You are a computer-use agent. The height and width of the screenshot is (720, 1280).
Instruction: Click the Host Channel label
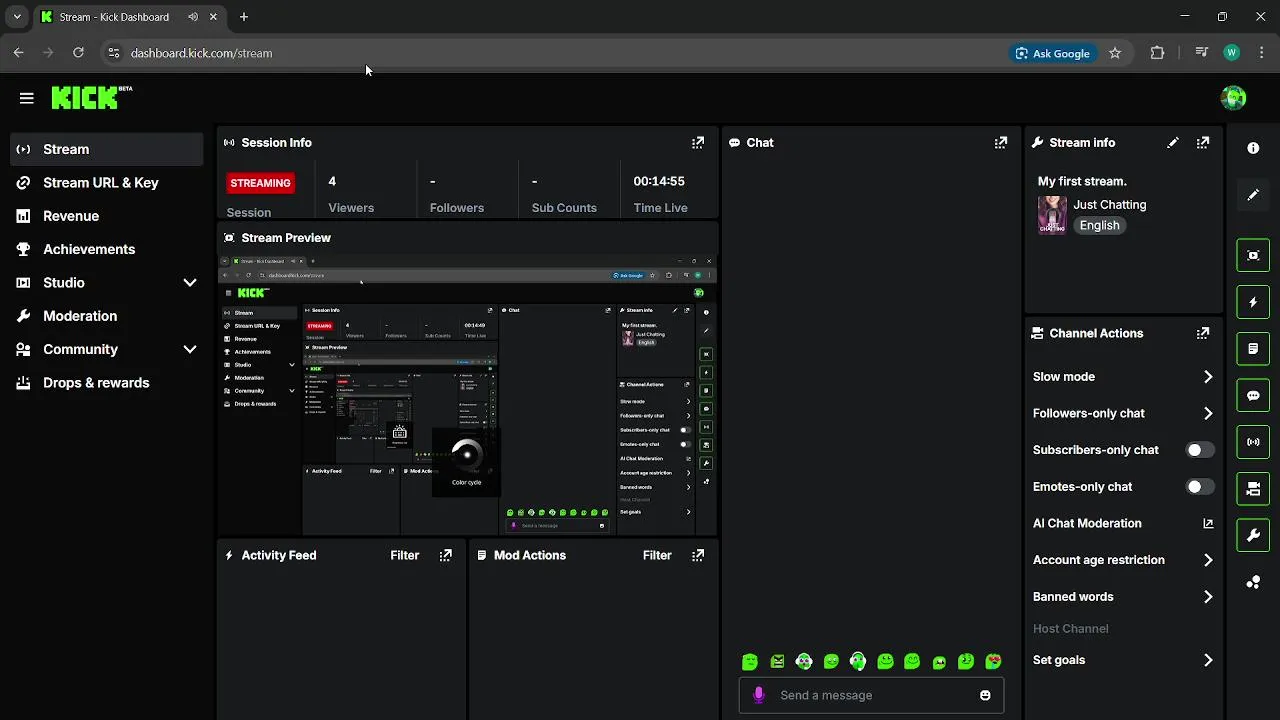point(1070,629)
